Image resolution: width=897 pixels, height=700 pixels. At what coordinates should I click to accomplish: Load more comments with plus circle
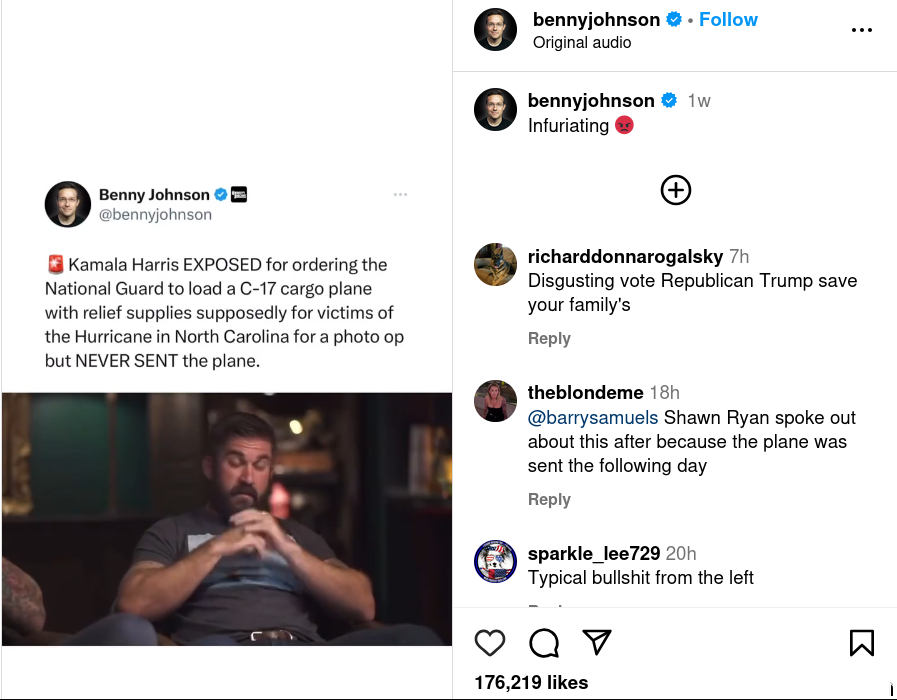tap(676, 190)
